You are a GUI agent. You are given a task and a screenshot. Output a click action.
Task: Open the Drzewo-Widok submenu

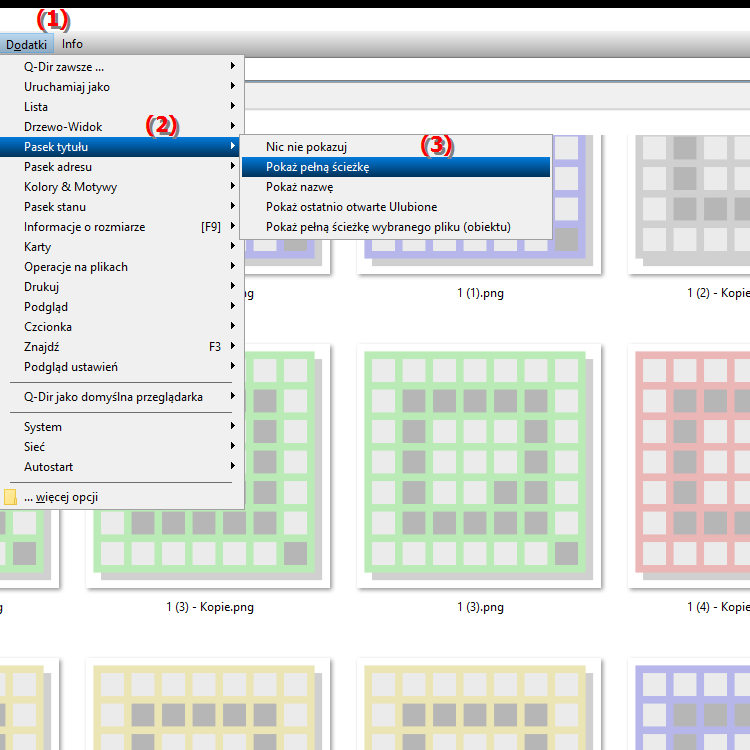pyautogui.click(x=122, y=127)
